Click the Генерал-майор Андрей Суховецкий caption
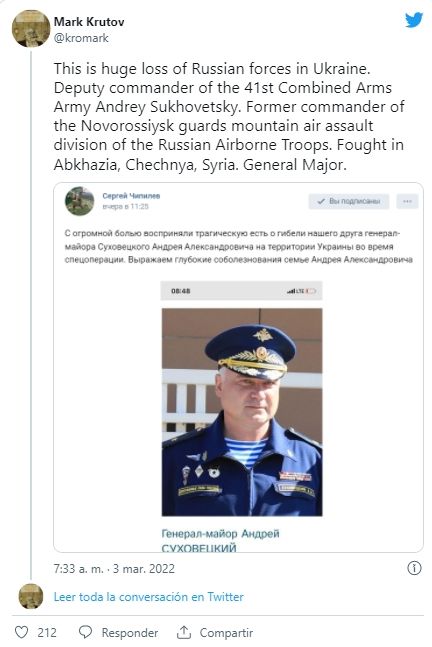 click(220, 540)
